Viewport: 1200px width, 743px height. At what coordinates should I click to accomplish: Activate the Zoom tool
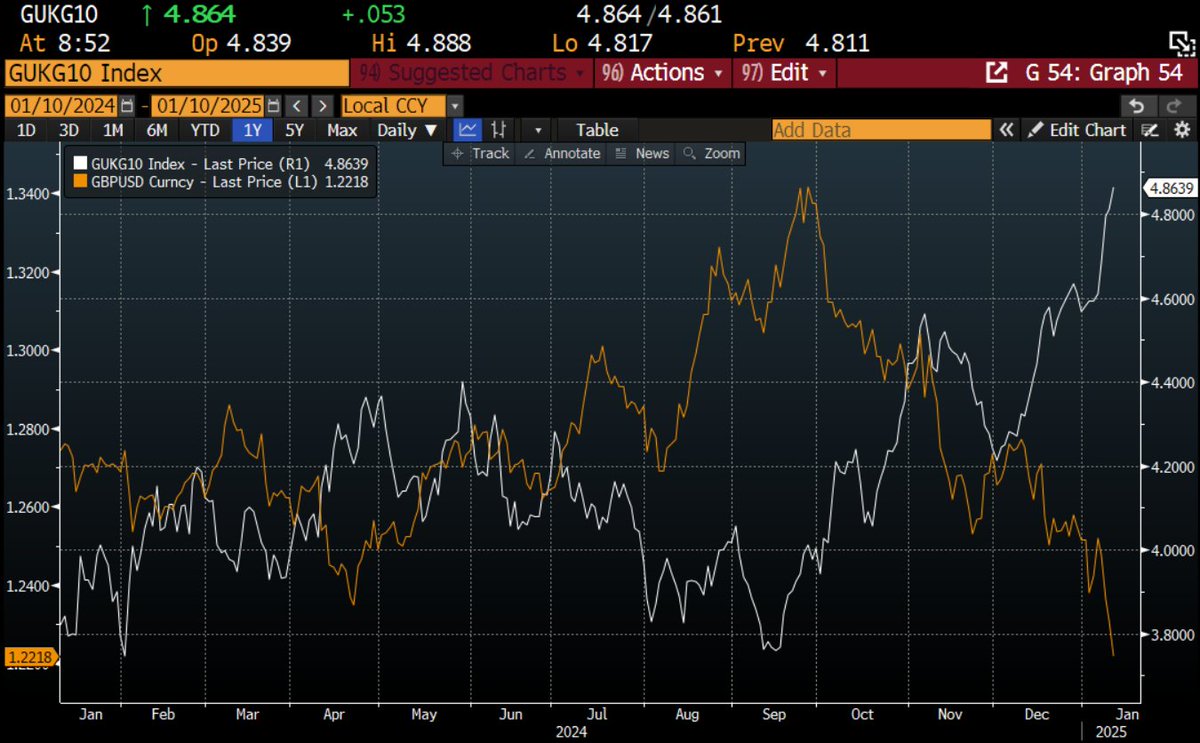click(x=711, y=153)
